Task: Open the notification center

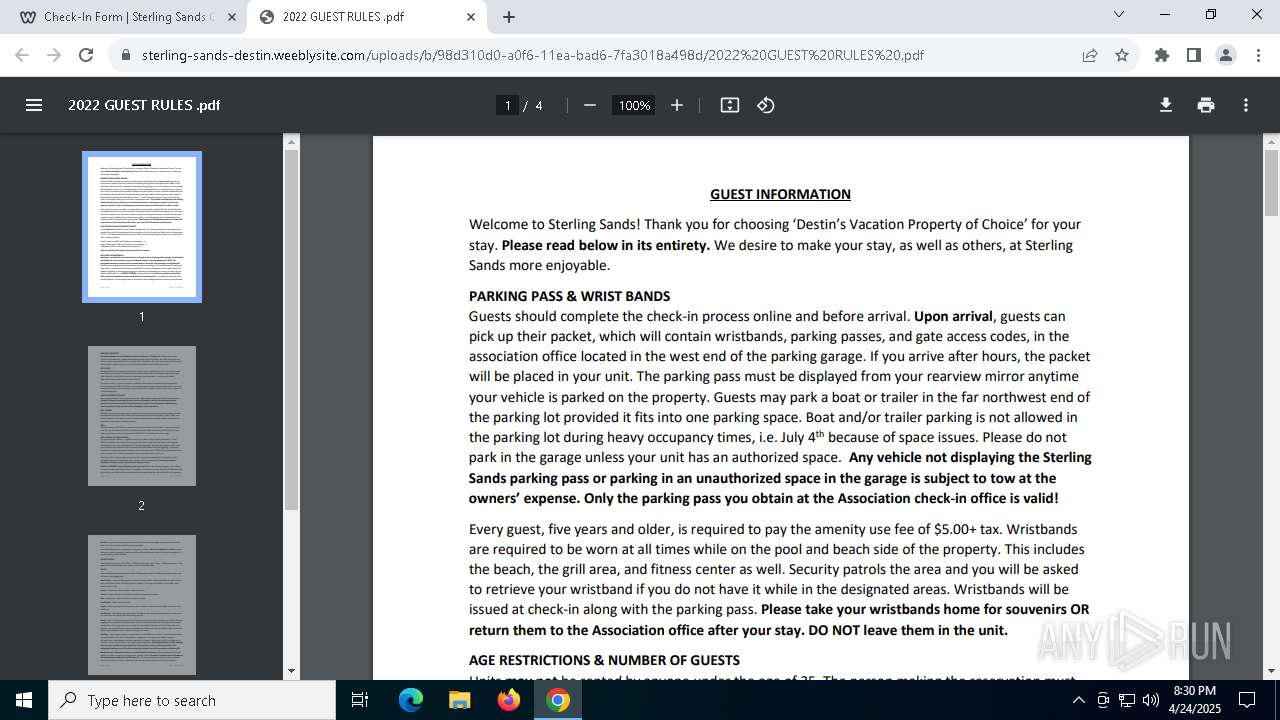Action: click(x=1247, y=700)
